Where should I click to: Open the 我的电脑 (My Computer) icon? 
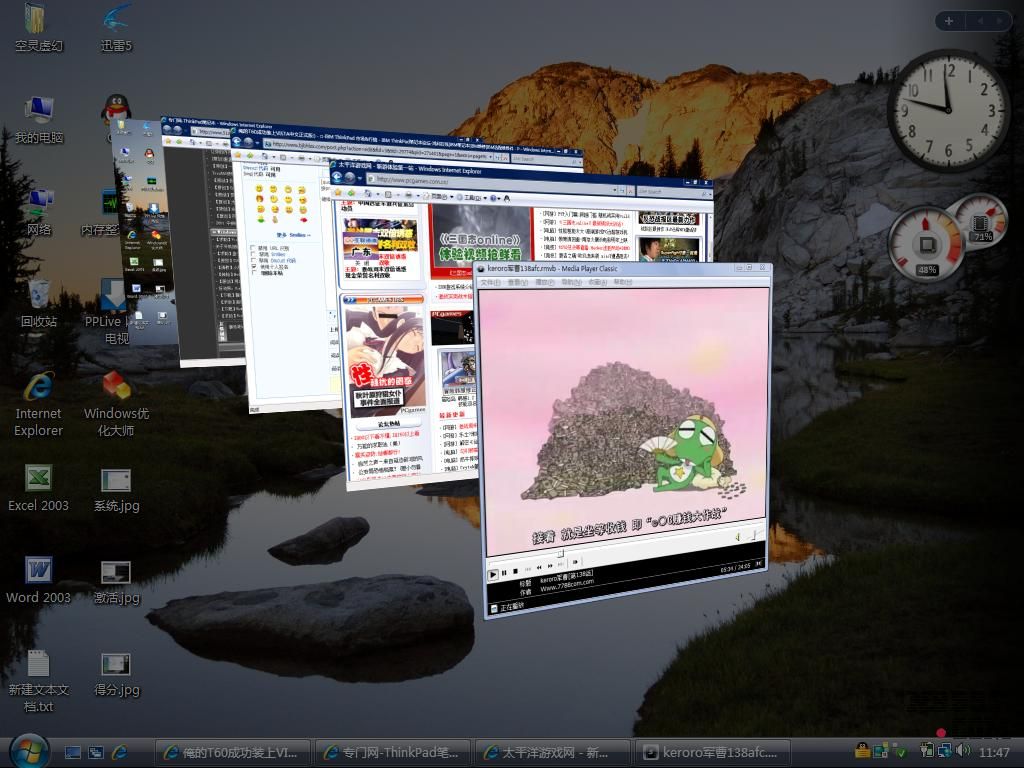[38, 111]
